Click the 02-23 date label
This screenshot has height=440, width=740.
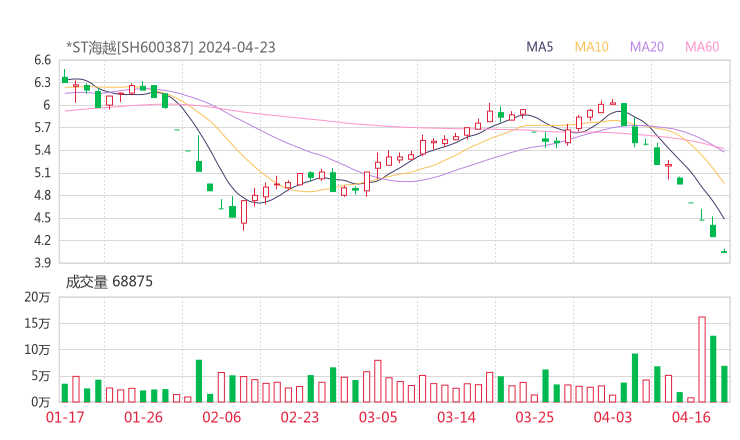click(x=300, y=417)
